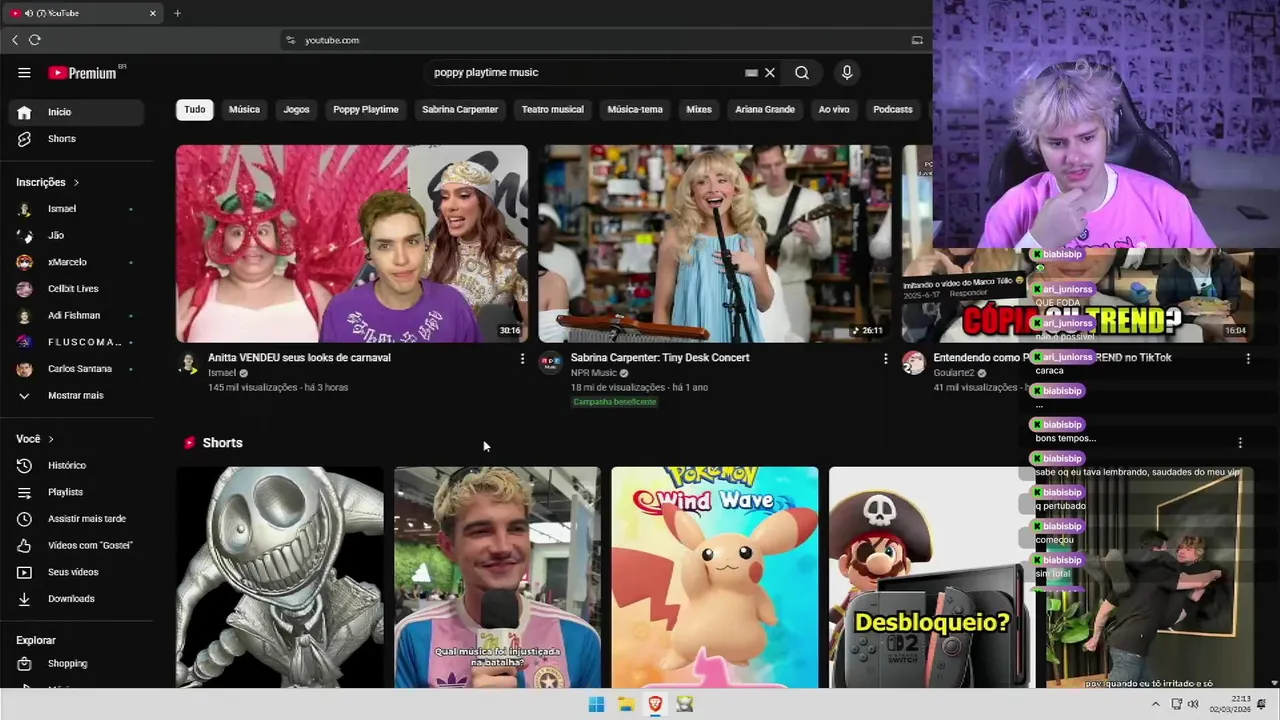Open Shorts in the sidebar
Screen dimensions: 1280x720
[x=76, y=139]
